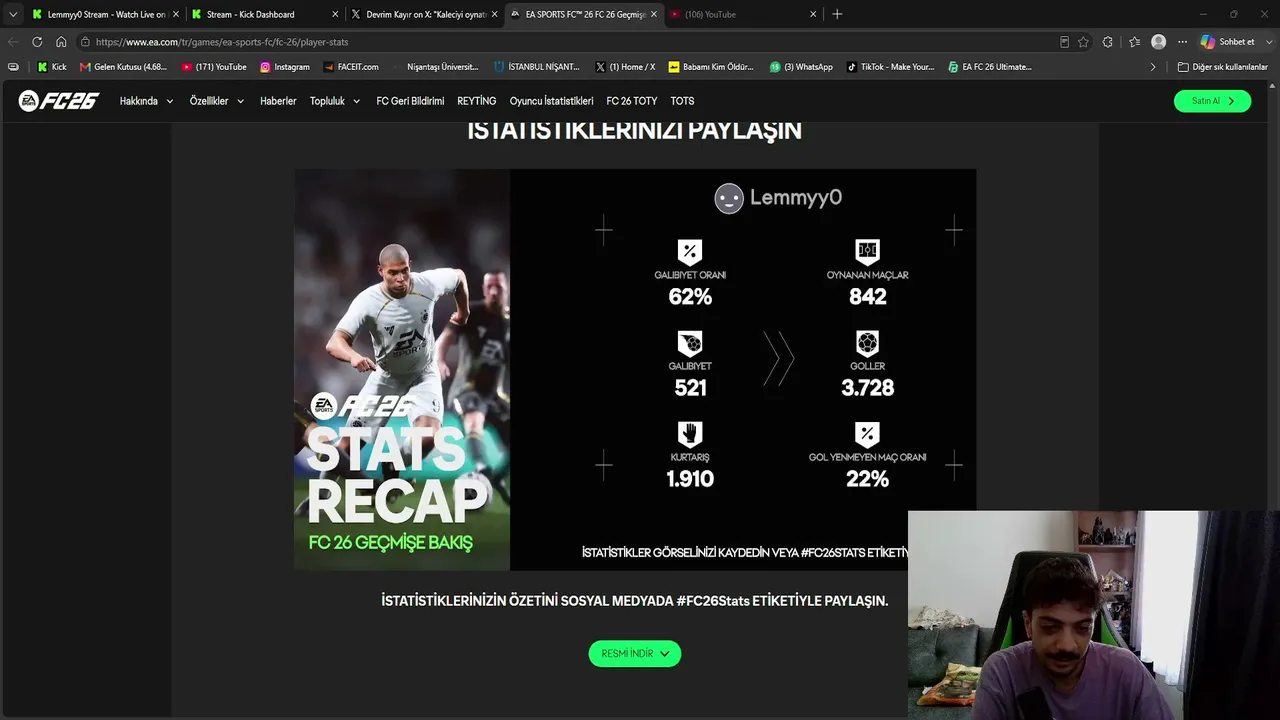The image size is (1280, 720).
Task: Close the (106) YouTube tab
Action: [813, 14]
